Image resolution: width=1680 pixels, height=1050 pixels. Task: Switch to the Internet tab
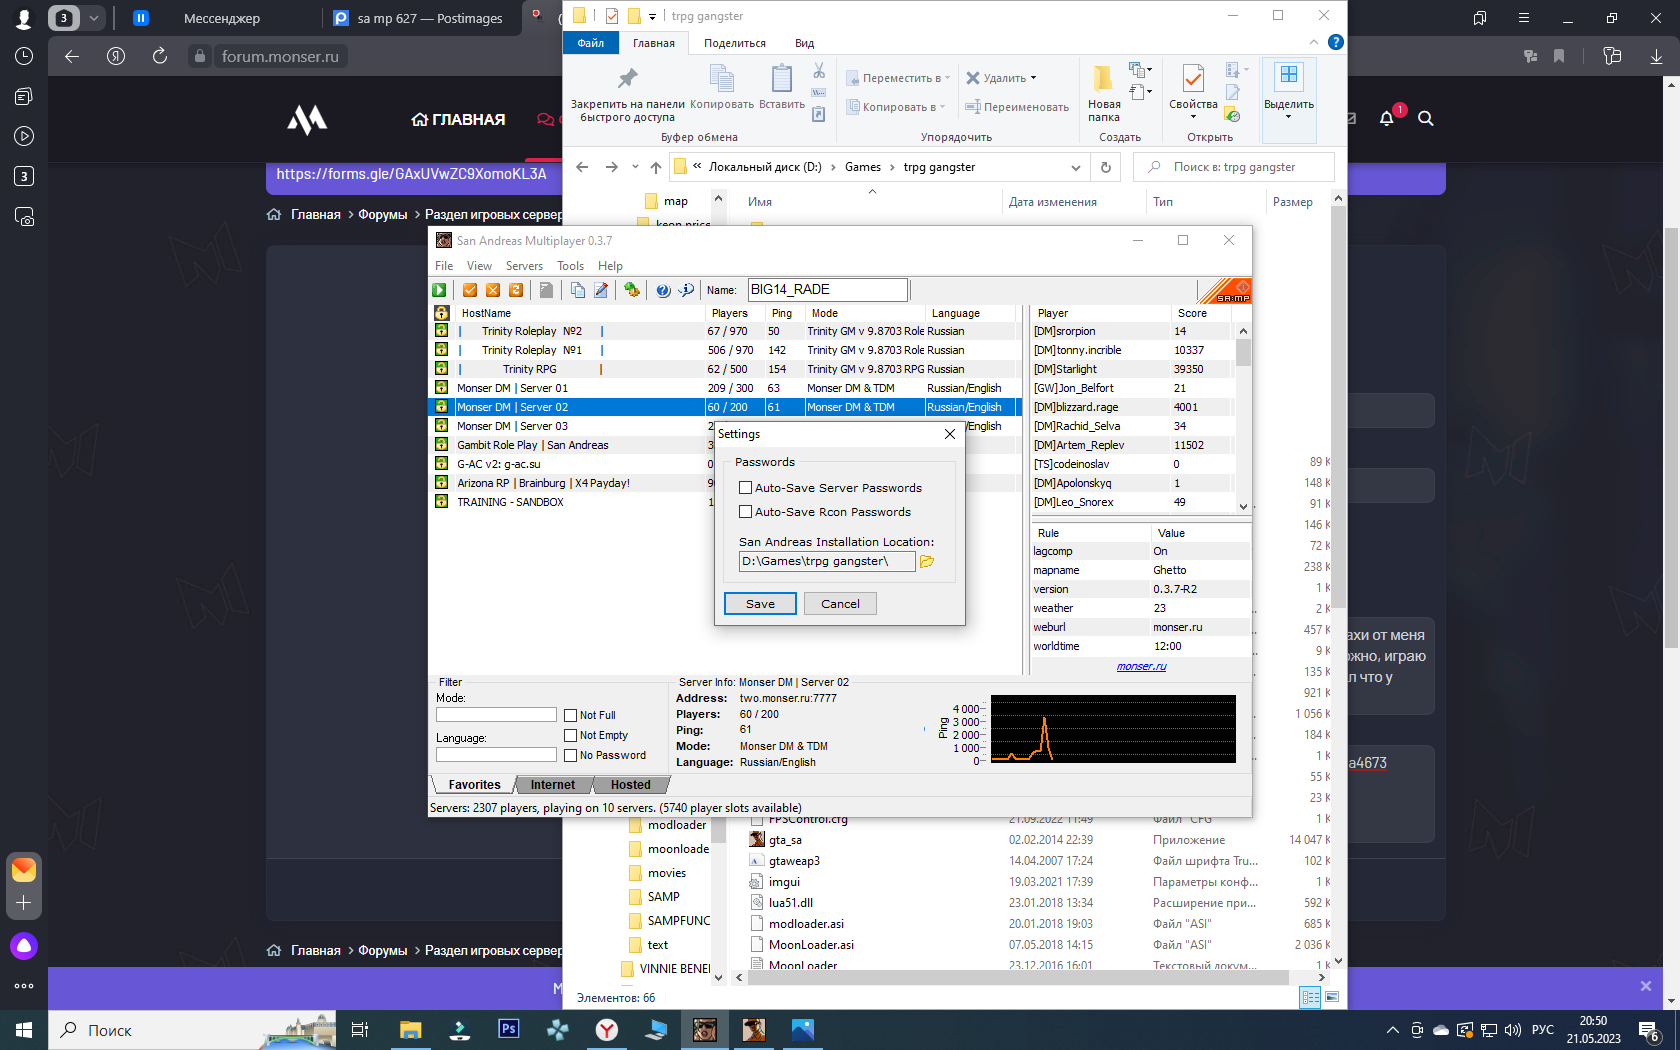click(x=552, y=785)
